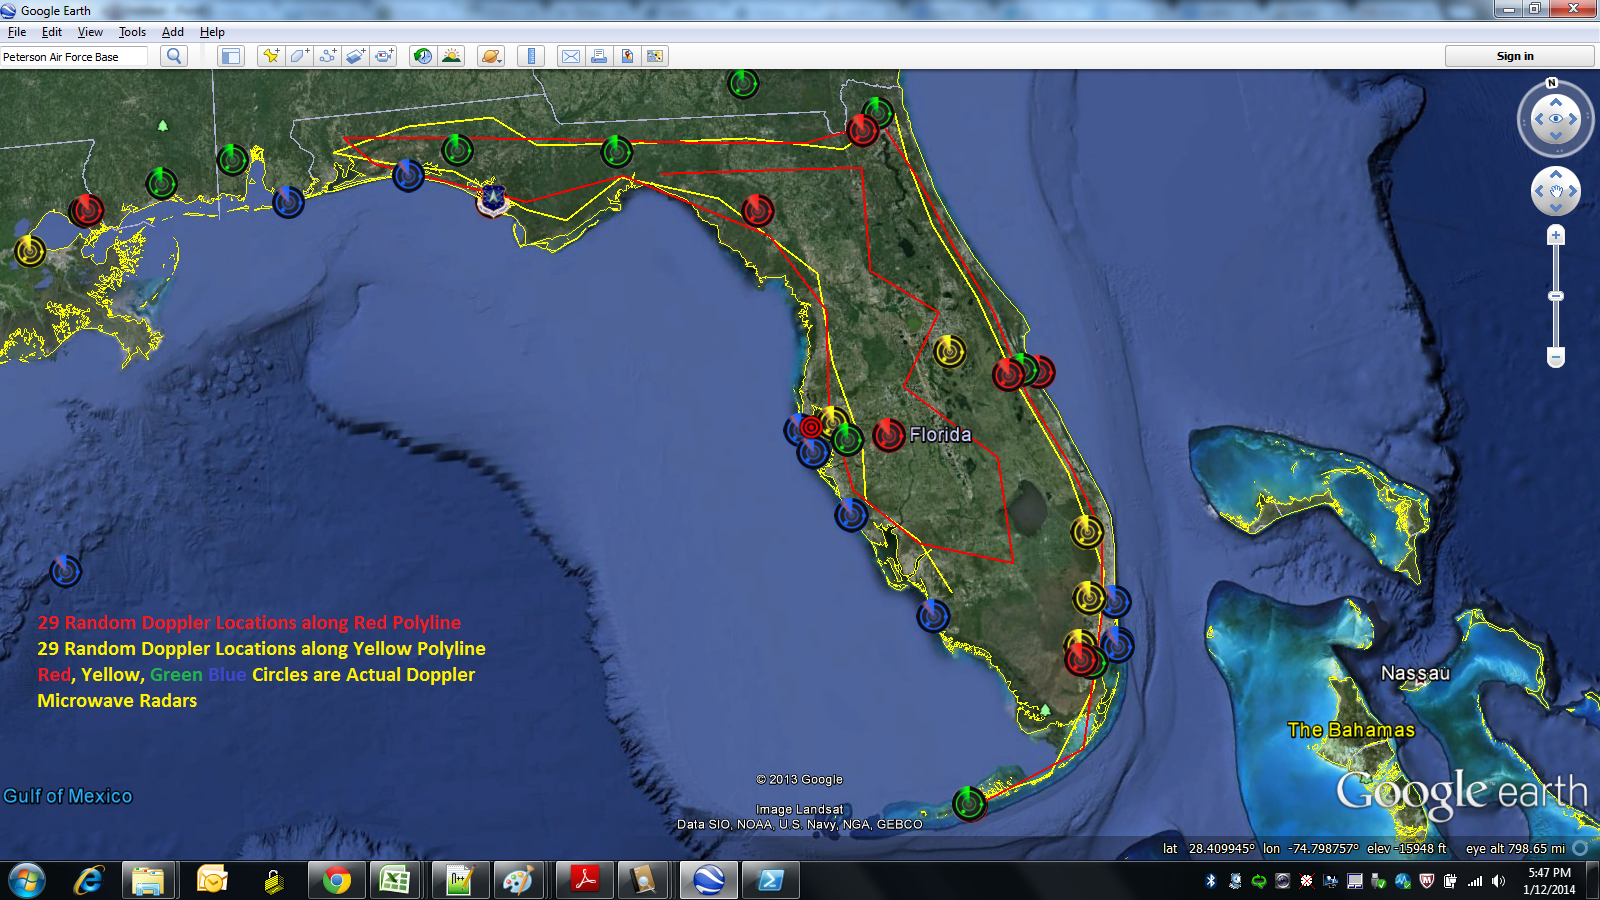Image resolution: width=1600 pixels, height=900 pixels.
Task: Toggle historical imagery clock icon
Action: point(423,56)
